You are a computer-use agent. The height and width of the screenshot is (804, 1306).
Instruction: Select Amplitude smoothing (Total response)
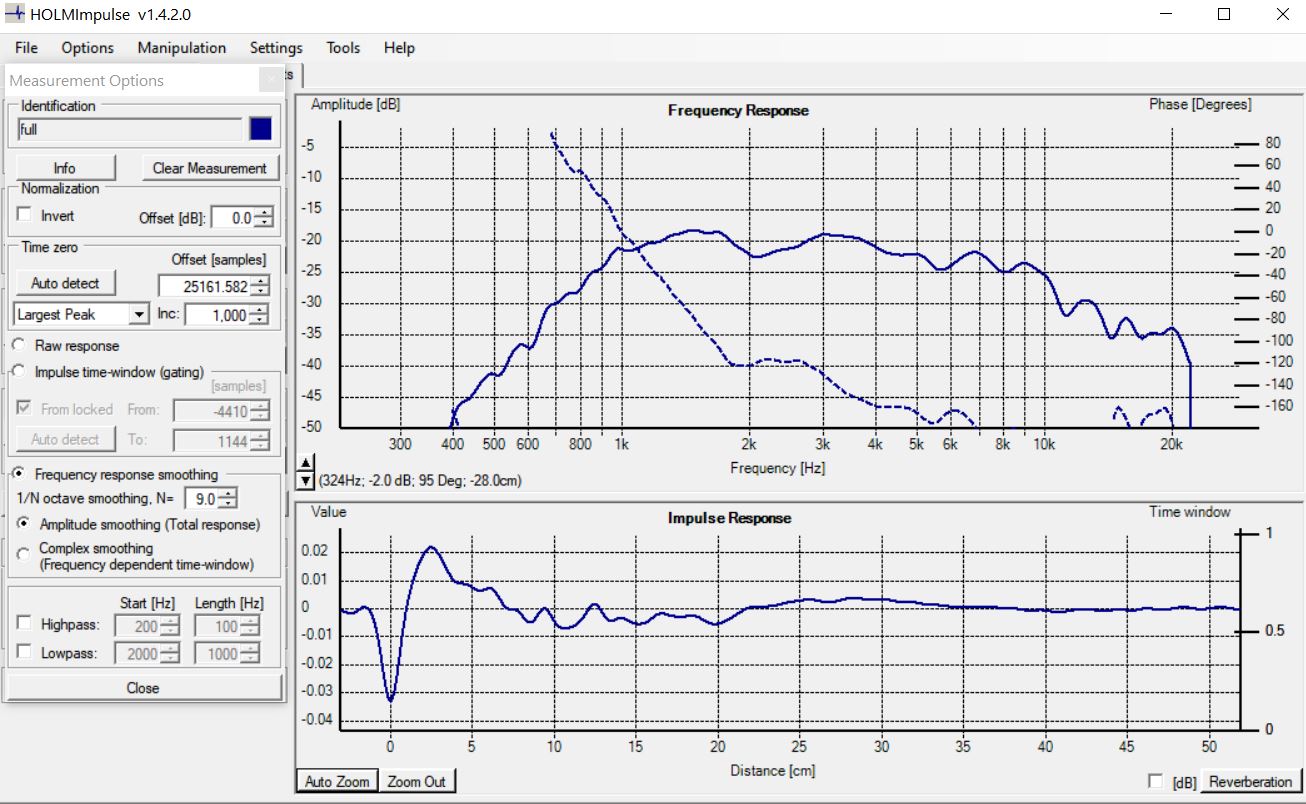[24, 524]
